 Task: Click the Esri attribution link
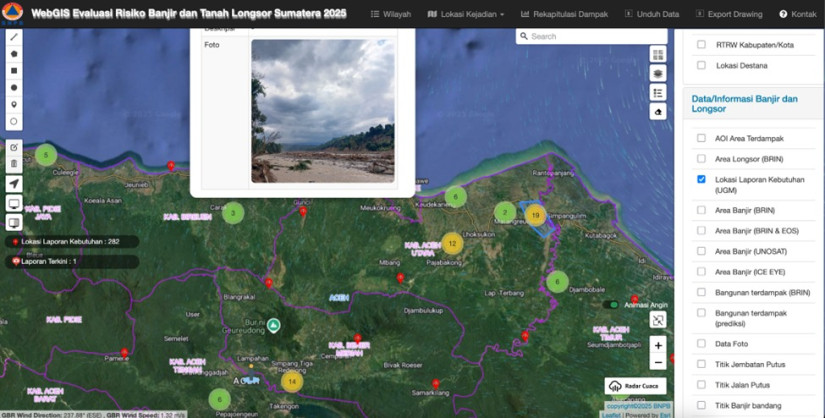pyautogui.click(x=665, y=415)
